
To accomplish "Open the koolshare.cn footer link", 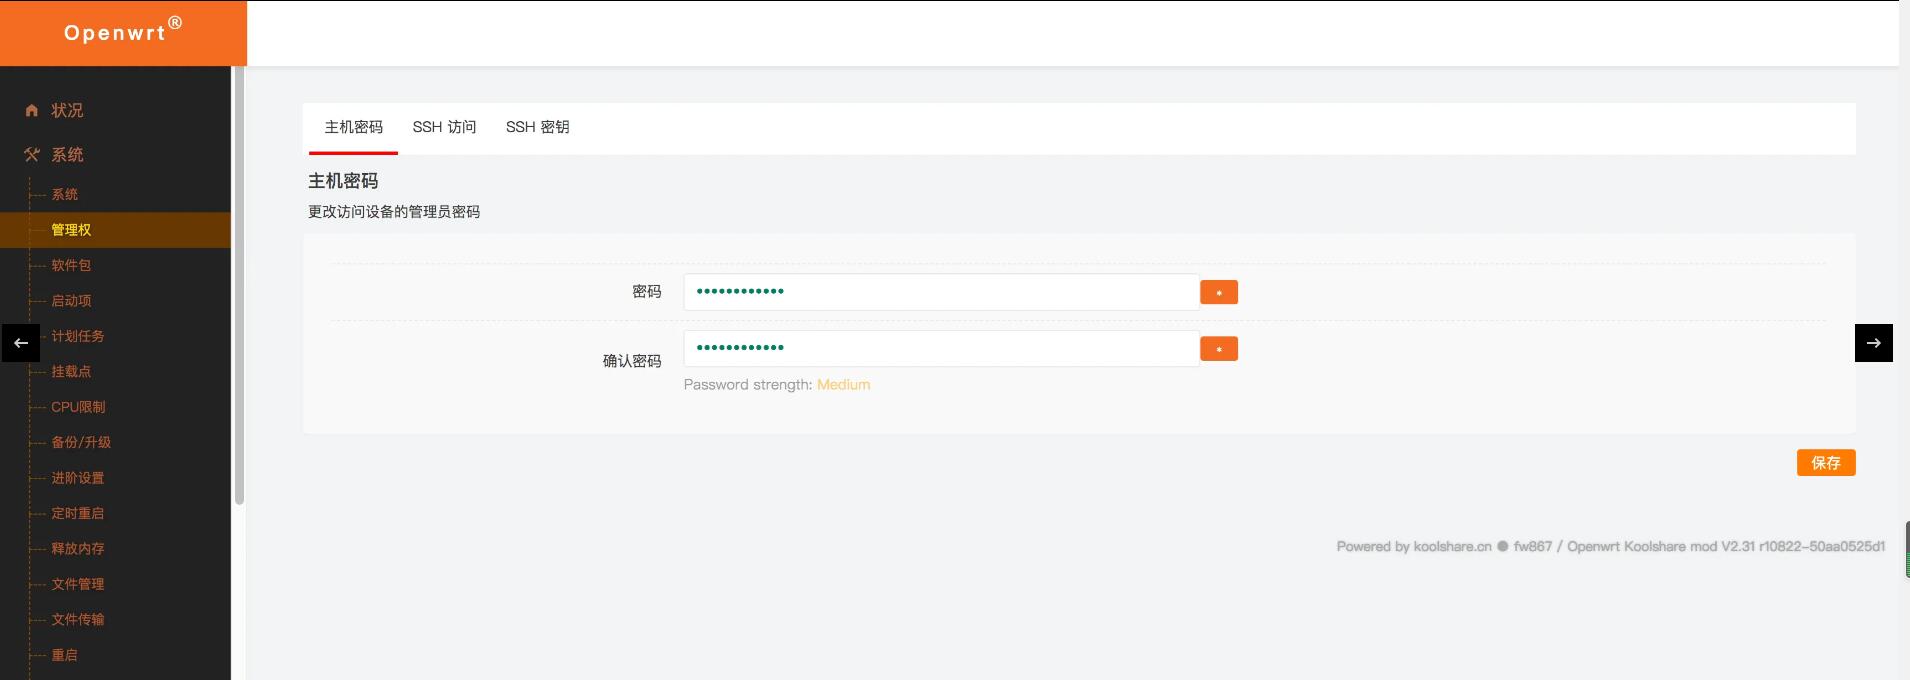I will (1452, 547).
